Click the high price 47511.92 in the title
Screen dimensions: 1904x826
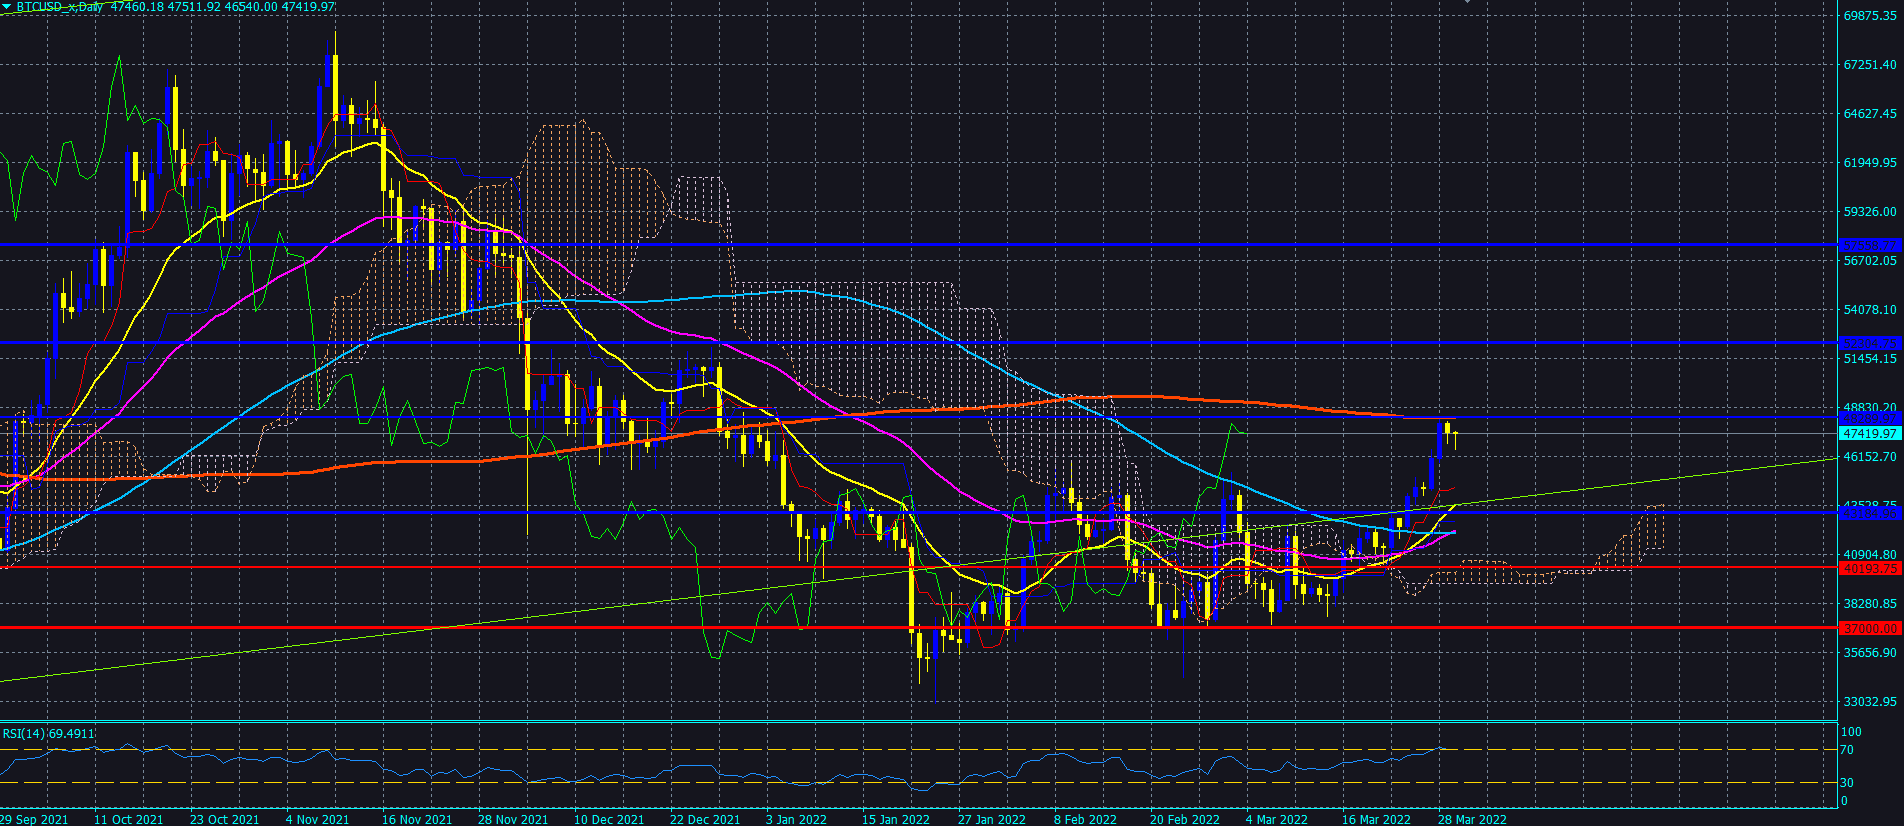point(194,7)
